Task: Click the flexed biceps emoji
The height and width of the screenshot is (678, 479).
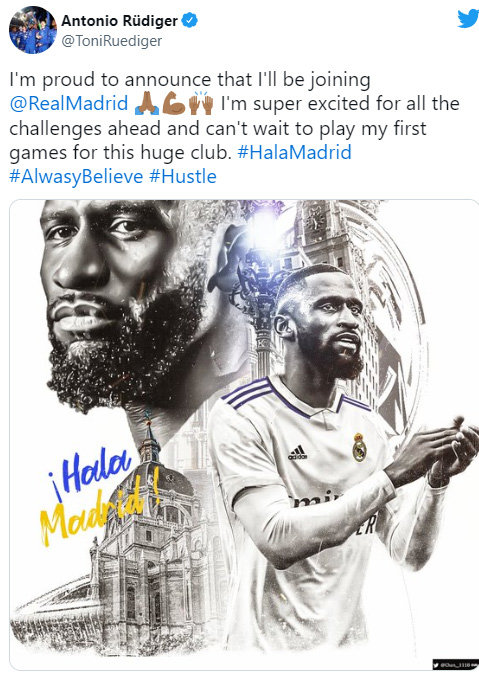Action: point(174,104)
